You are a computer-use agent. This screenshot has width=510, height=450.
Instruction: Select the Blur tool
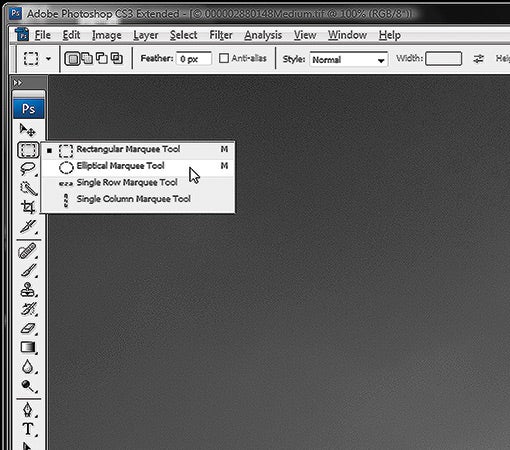[x=28, y=367]
